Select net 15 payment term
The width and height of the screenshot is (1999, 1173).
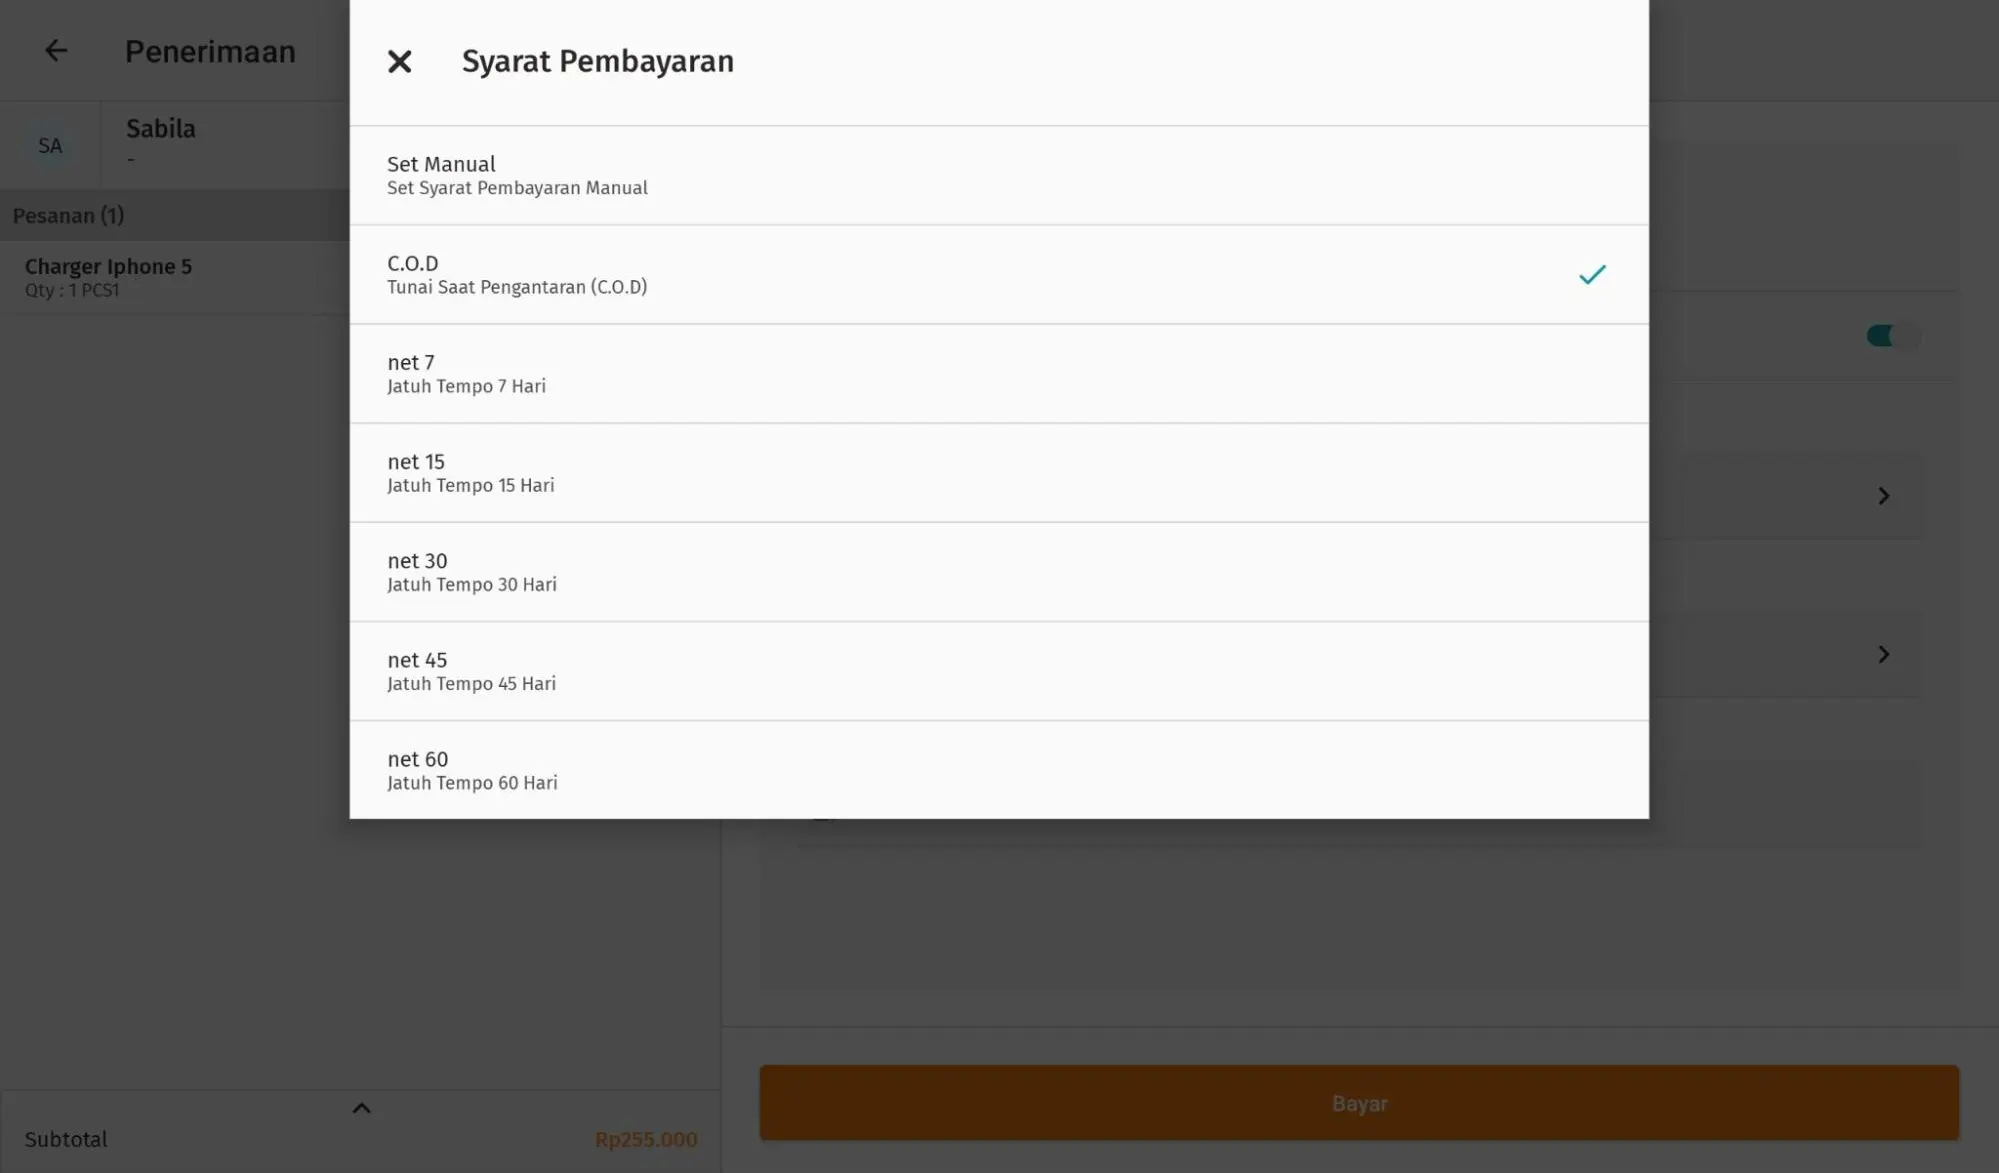(998, 472)
